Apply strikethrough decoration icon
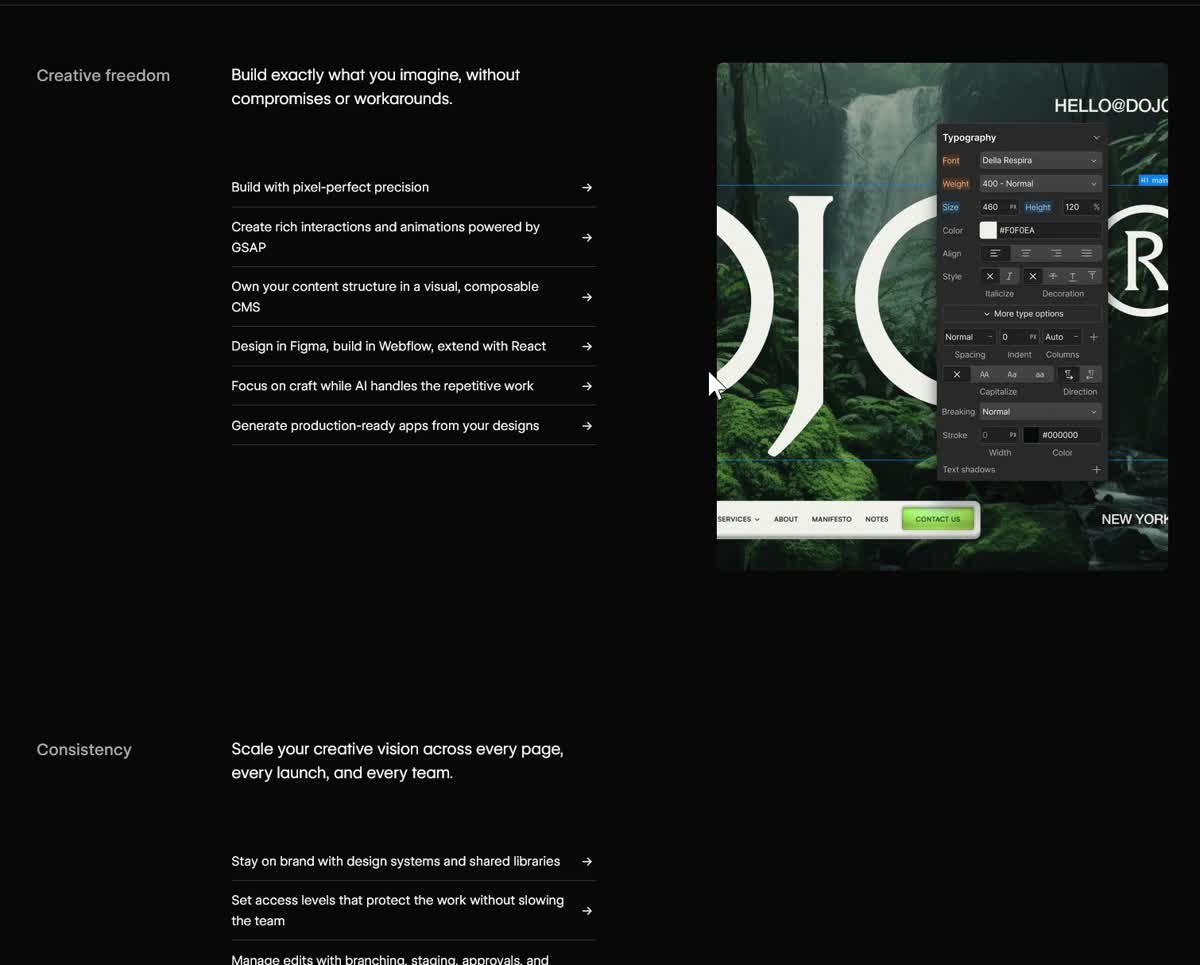This screenshot has width=1200, height=965. coord(1053,276)
